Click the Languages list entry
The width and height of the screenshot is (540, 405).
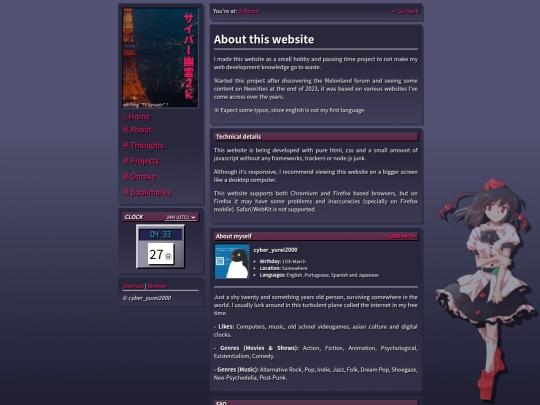tap(319, 275)
